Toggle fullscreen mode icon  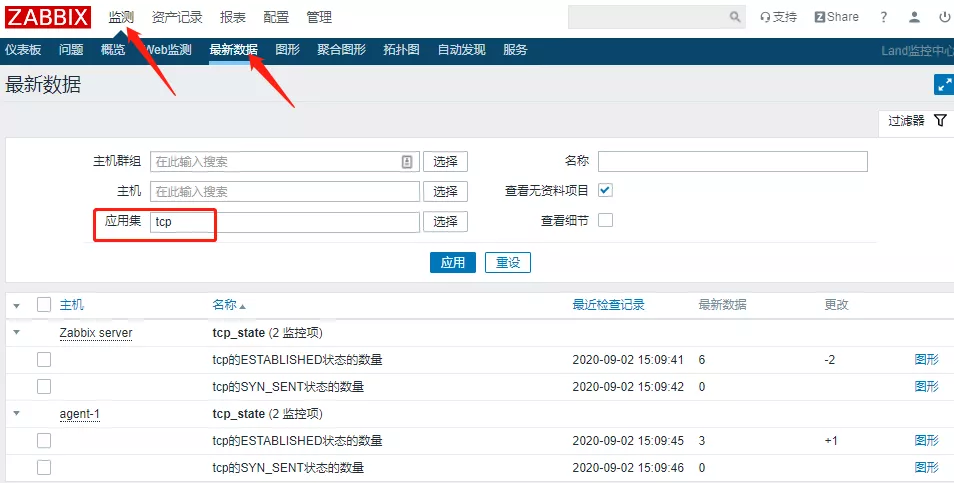pyautogui.click(x=942, y=85)
